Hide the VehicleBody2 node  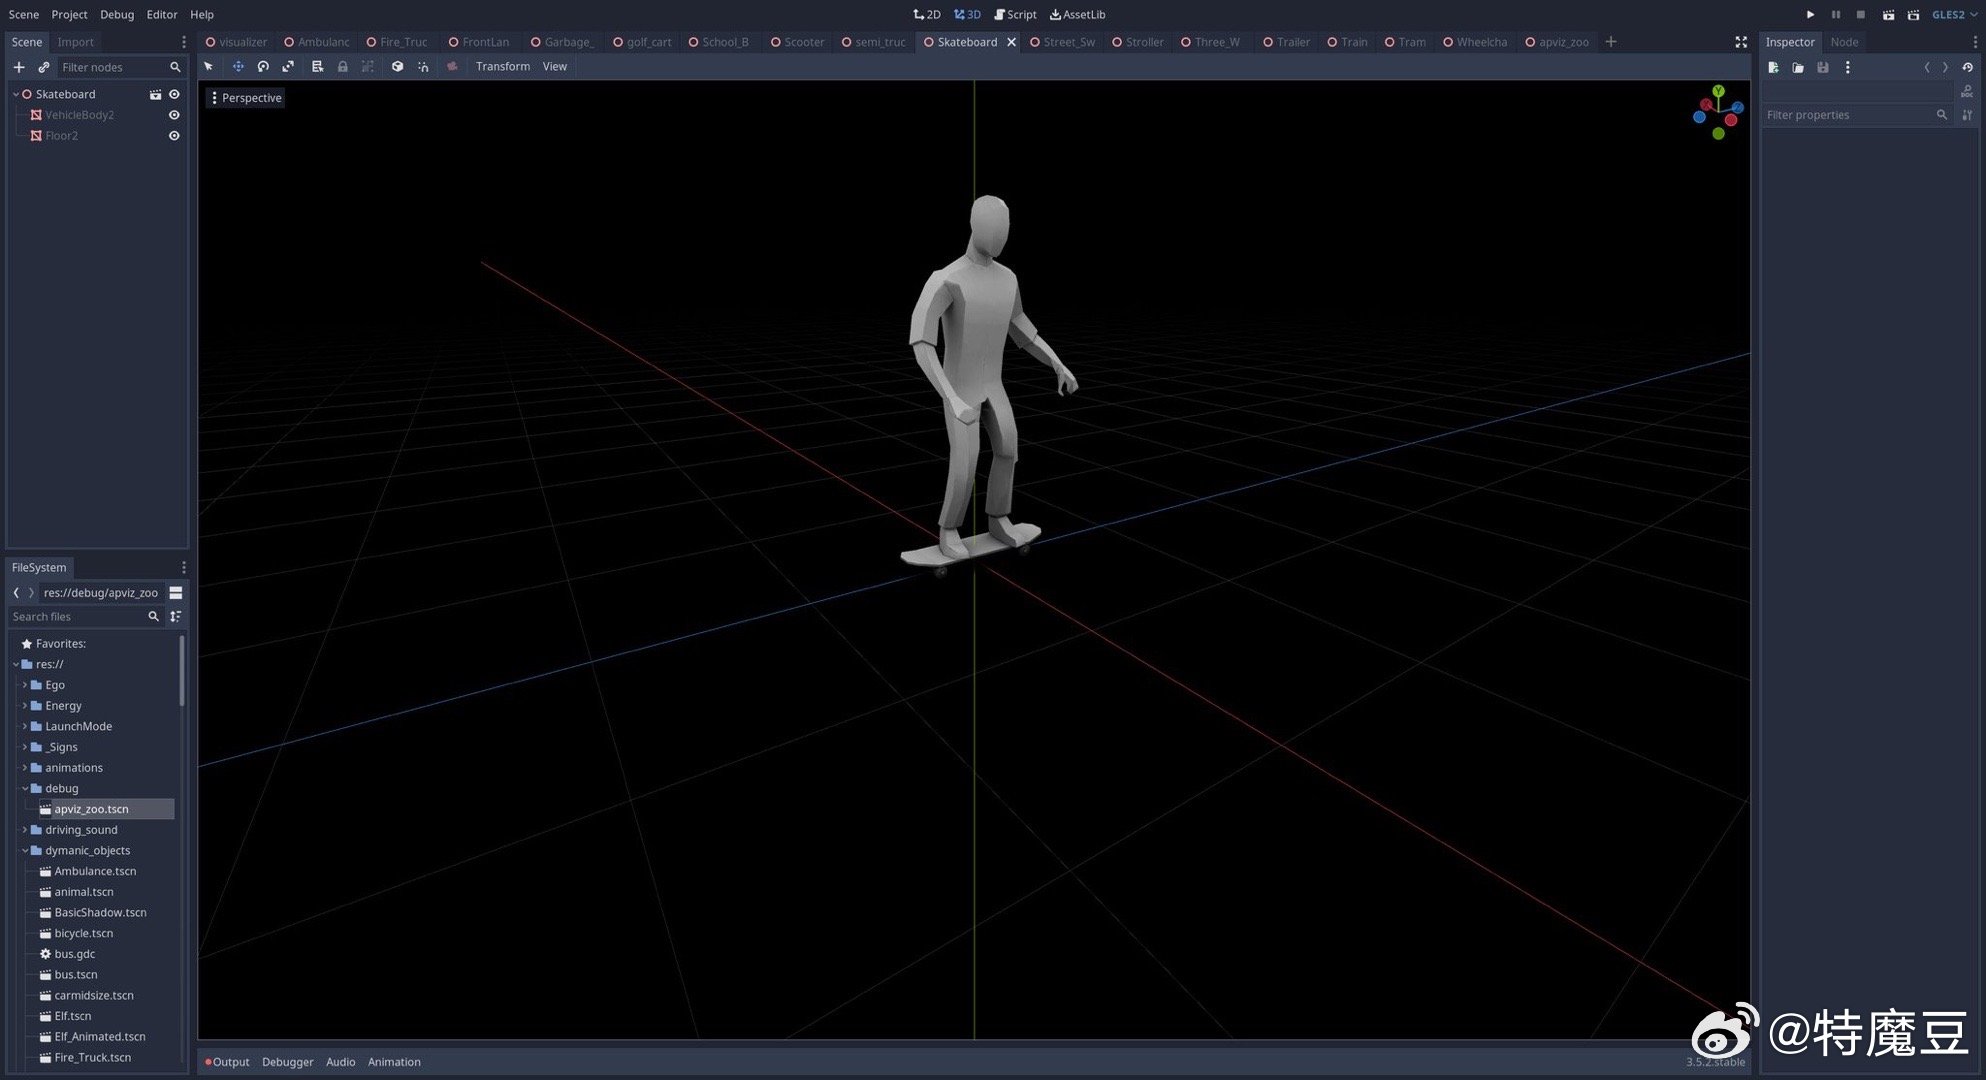[x=174, y=115]
